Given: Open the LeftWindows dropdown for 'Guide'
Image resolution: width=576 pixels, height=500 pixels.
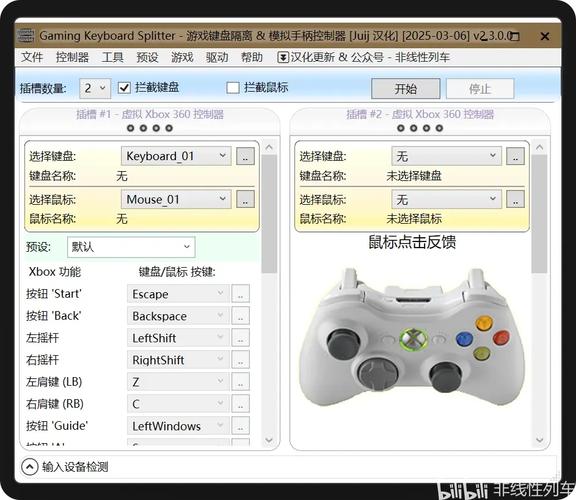Looking at the screenshot, I should point(178,426).
